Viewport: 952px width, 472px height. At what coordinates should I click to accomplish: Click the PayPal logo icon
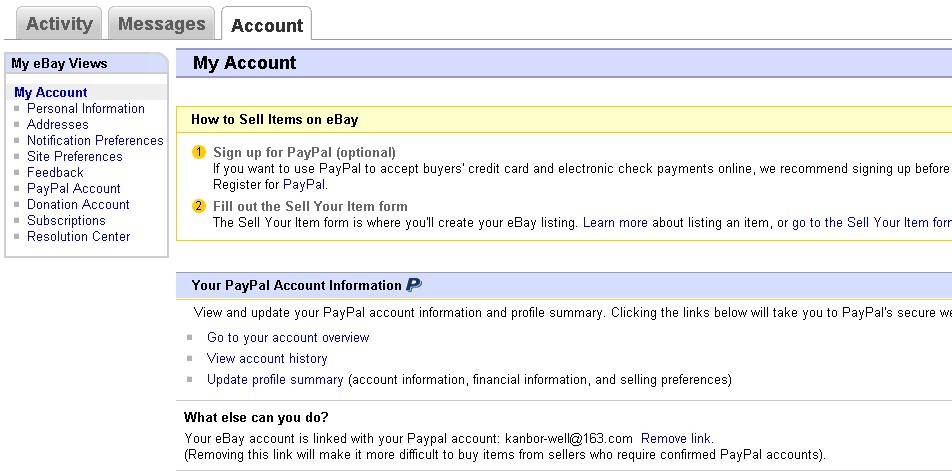pyautogui.click(x=414, y=285)
